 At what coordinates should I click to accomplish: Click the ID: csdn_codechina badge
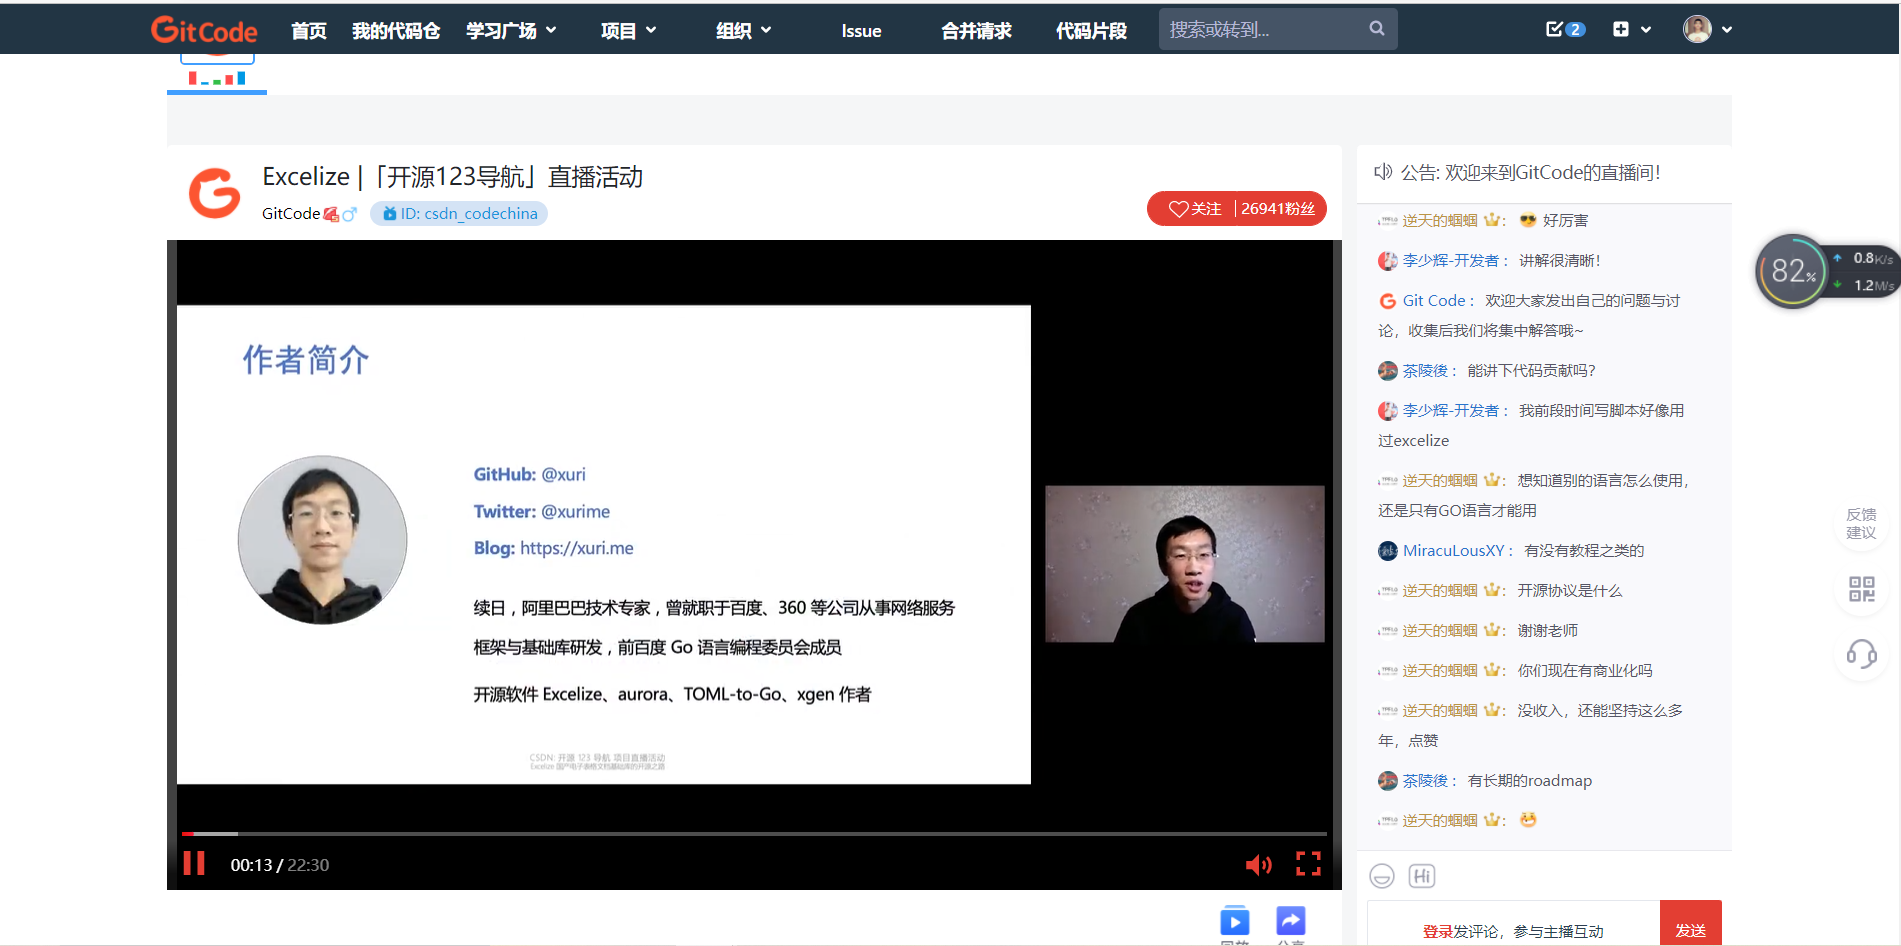[459, 214]
